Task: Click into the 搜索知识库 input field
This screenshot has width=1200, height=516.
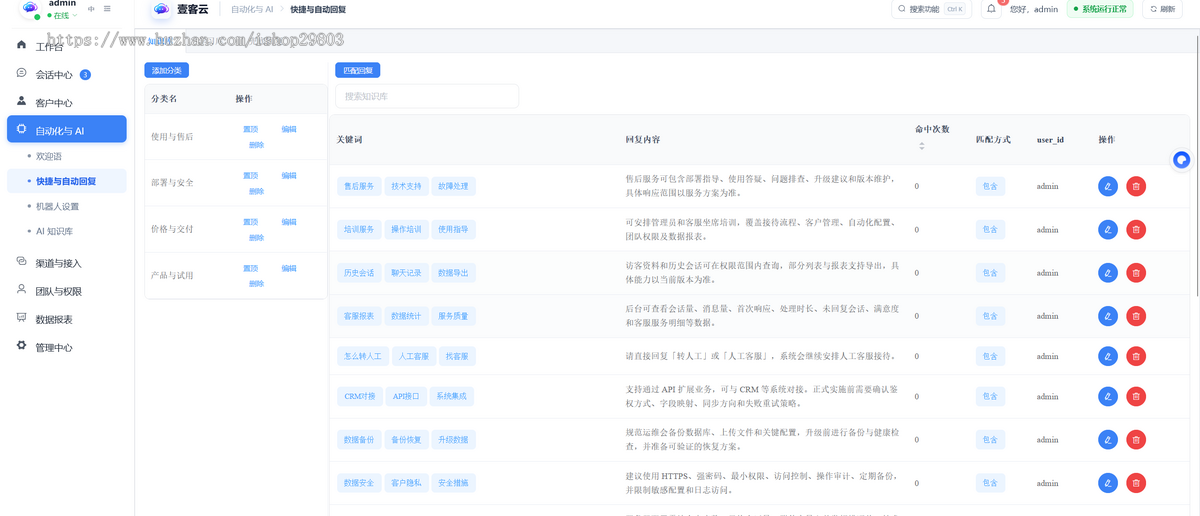Action: [427, 96]
